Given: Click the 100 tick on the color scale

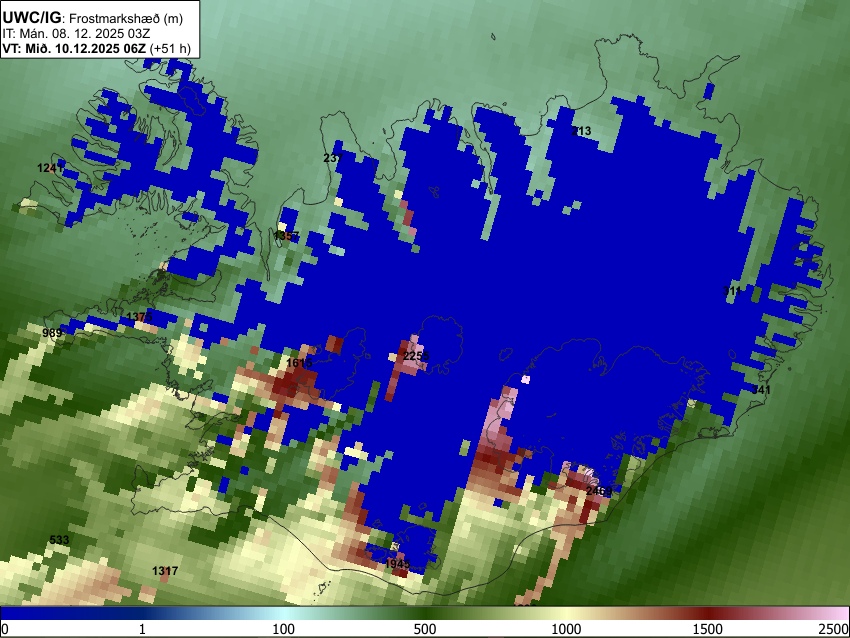Looking at the screenshot, I should (284, 629).
